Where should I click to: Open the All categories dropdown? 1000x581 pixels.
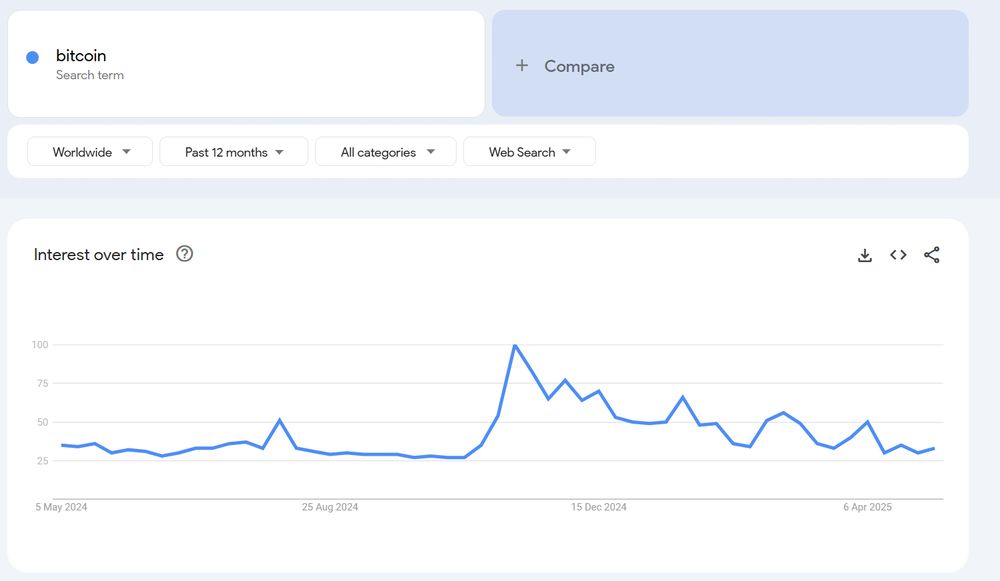pos(386,152)
